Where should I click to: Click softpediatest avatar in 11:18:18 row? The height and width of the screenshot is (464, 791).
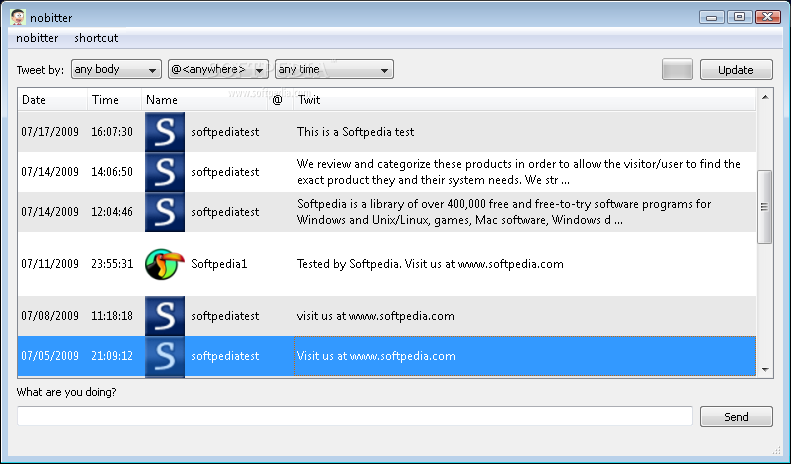click(165, 316)
